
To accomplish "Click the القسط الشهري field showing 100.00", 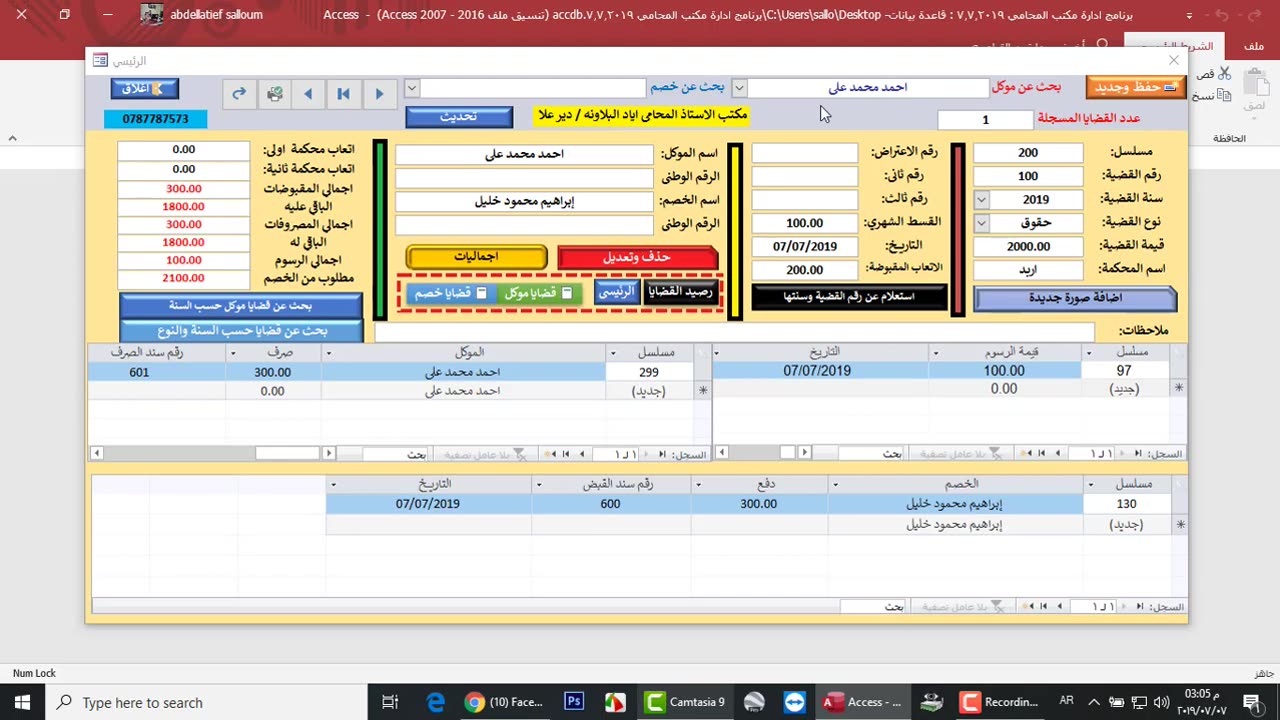I will click(805, 223).
